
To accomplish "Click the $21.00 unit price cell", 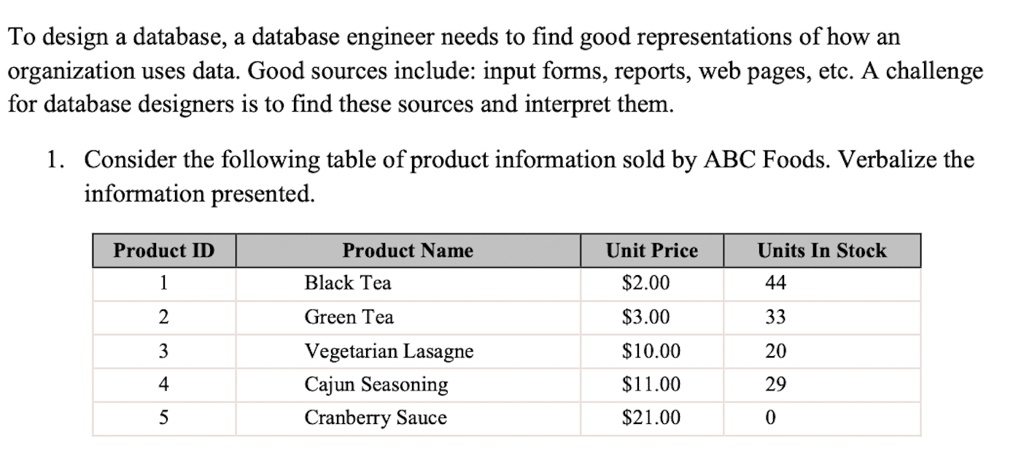I will 652,418.
